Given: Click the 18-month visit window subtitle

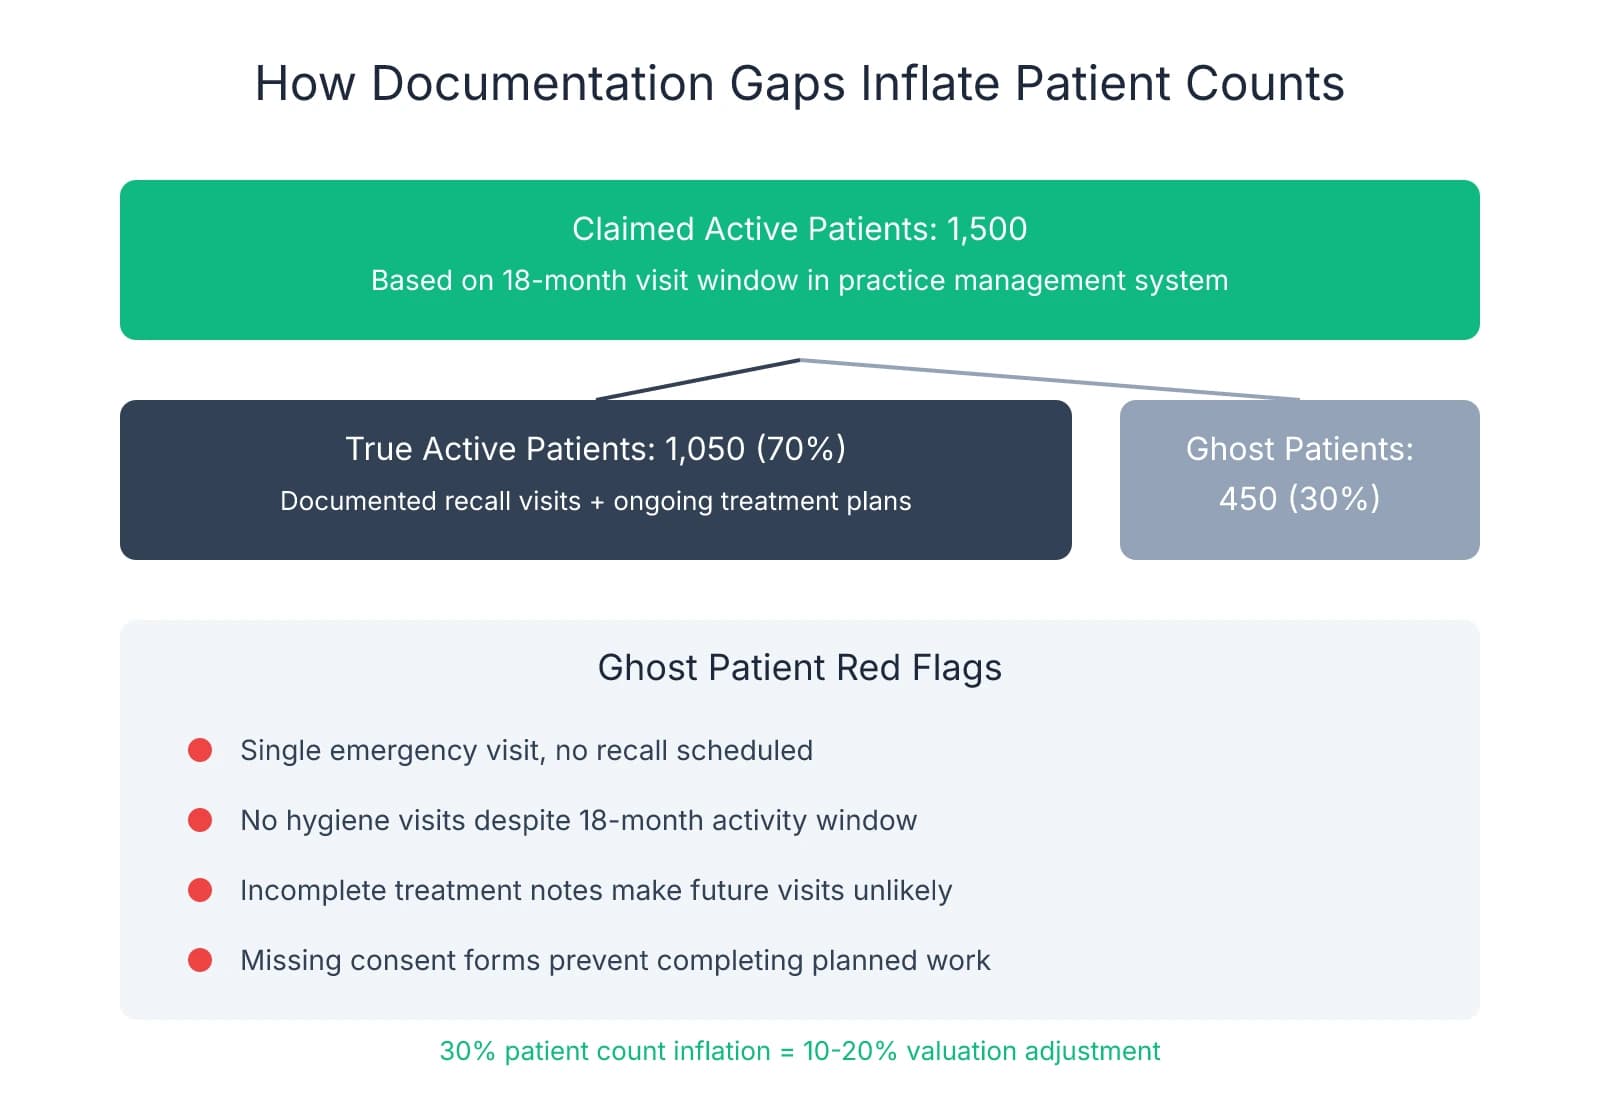Looking at the screenshot, I should click(800, 281).
